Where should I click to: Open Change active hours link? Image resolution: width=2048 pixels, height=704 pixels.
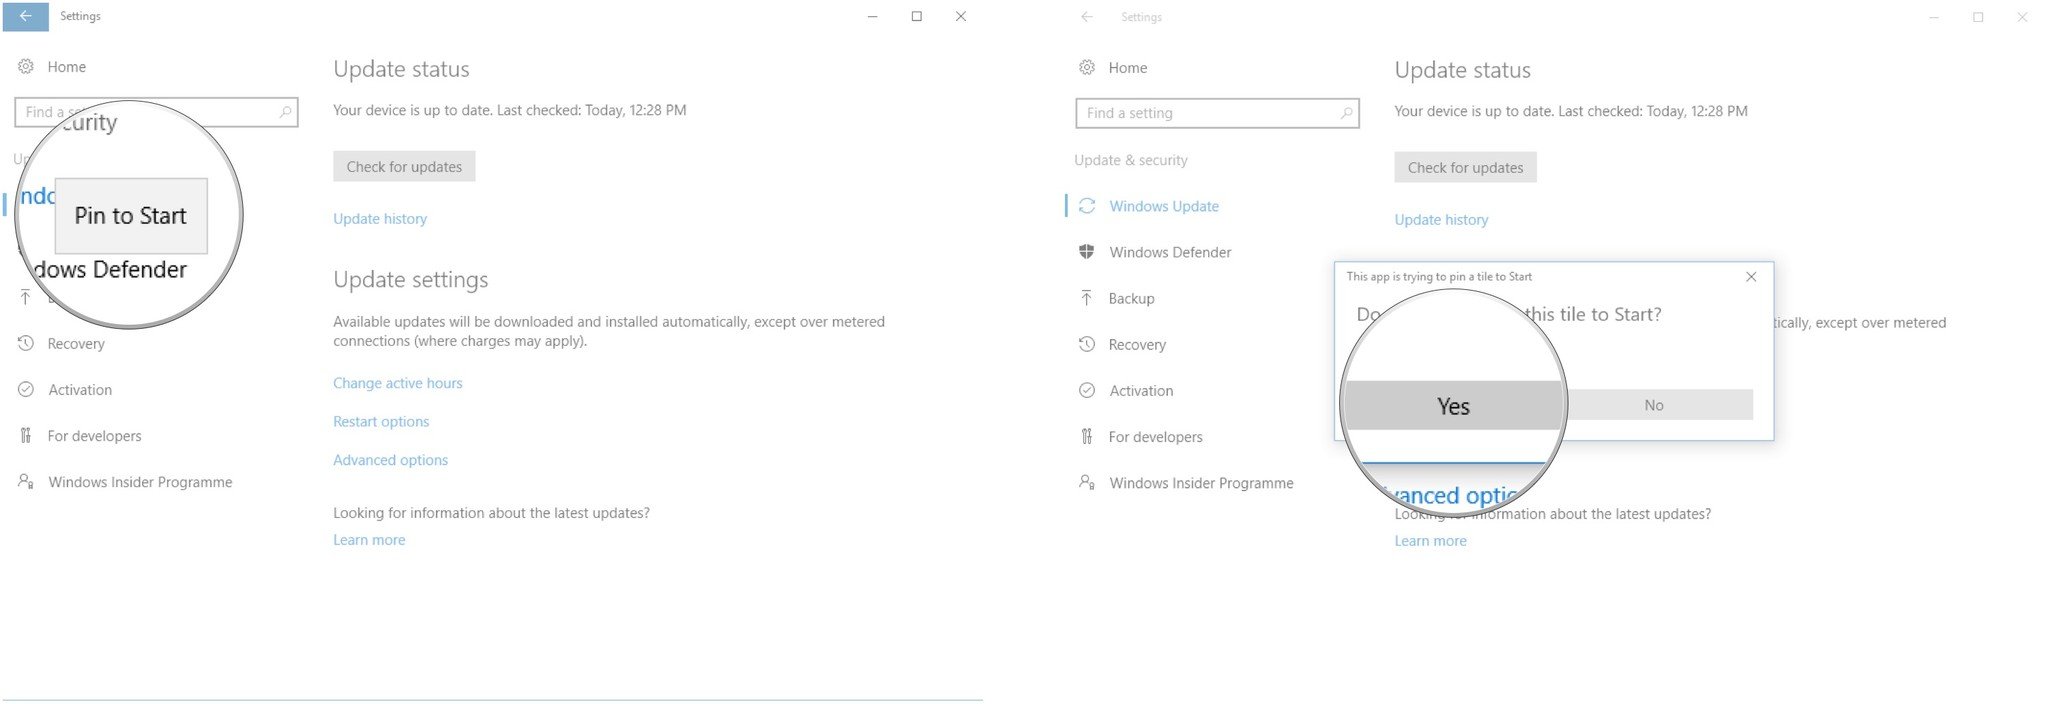pyautogui.click(x=398, y=383)
